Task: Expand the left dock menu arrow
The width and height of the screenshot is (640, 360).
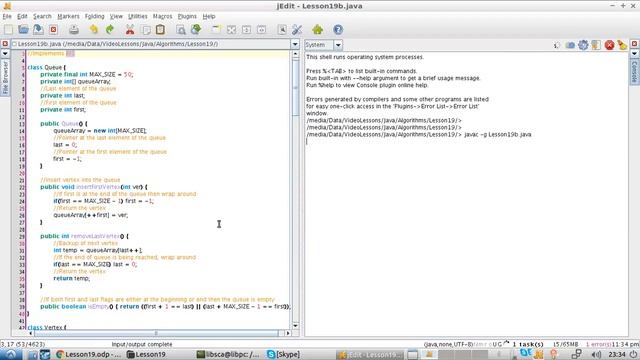Action: pyautogui.click(x=5, y=53)
